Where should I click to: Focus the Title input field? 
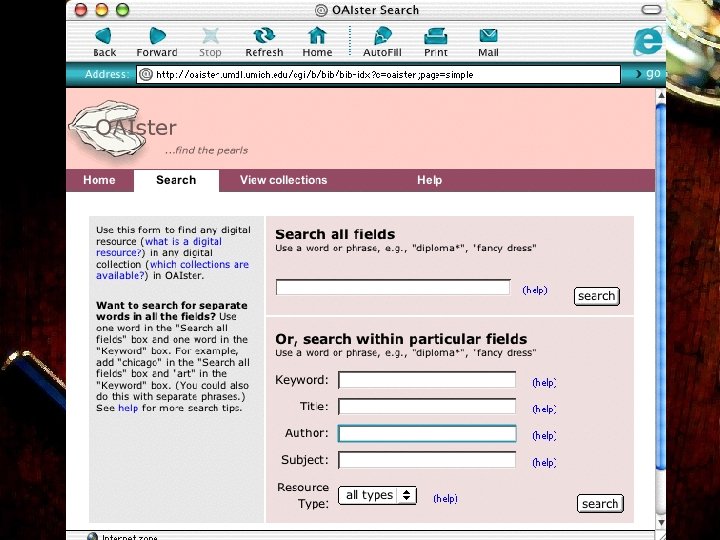point(427,406)
